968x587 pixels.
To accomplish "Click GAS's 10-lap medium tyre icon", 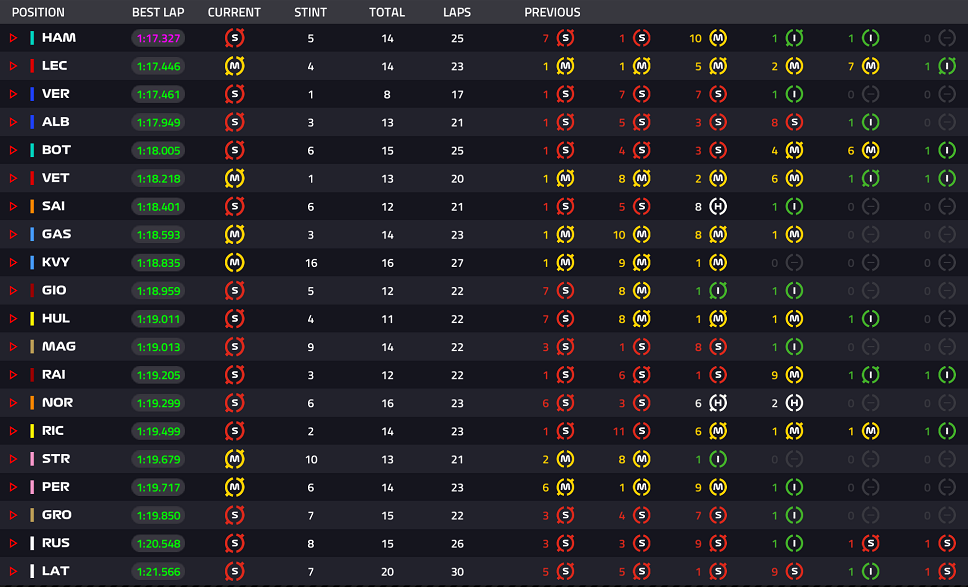I will 641,235.
